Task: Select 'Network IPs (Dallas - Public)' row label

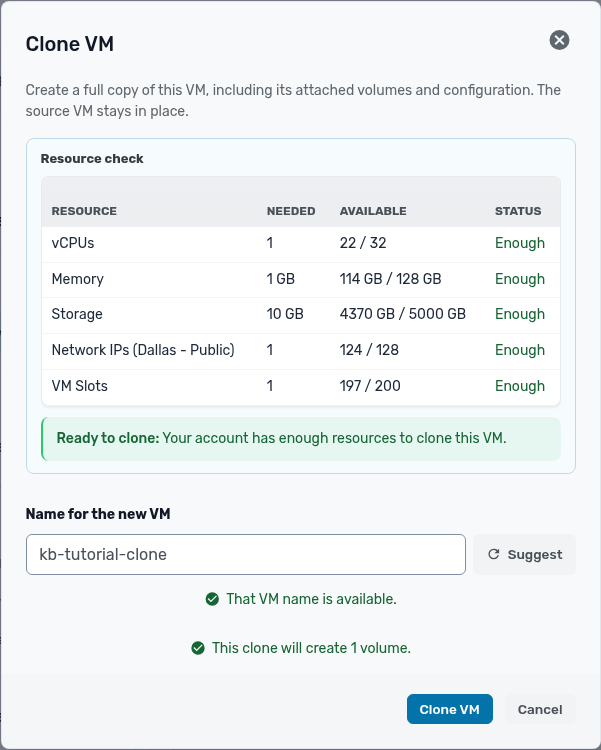Action: pyautogui.click(x=143, y=350)
